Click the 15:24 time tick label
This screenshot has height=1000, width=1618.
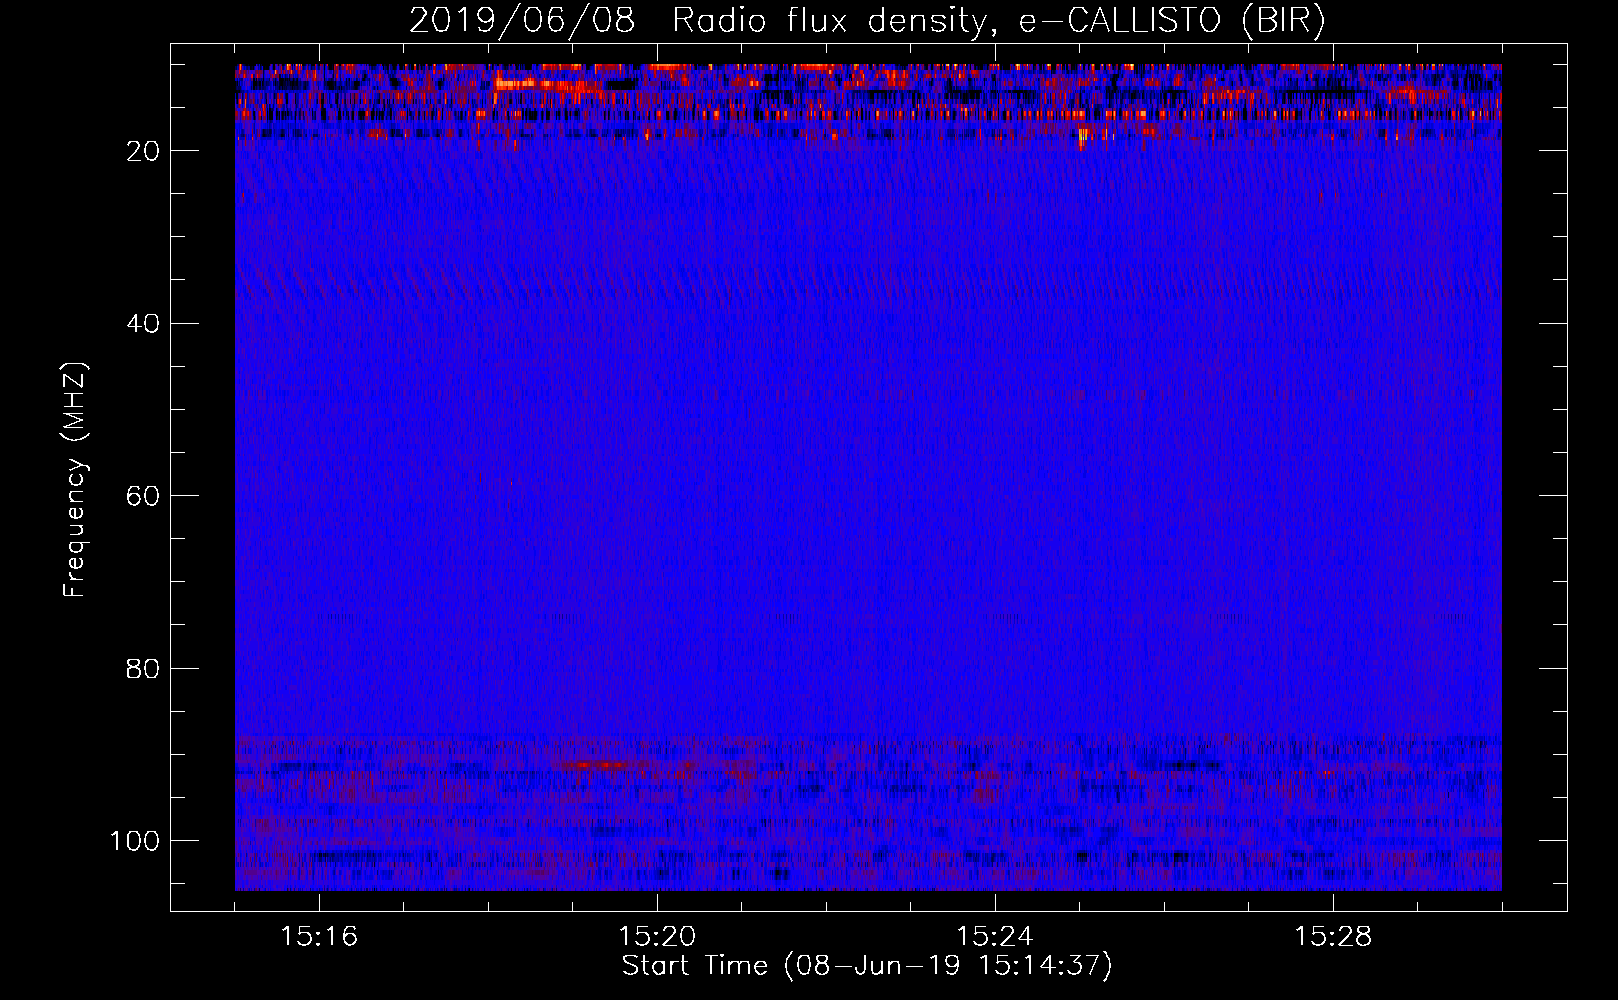pyautogui.click(x=995, y=937)
